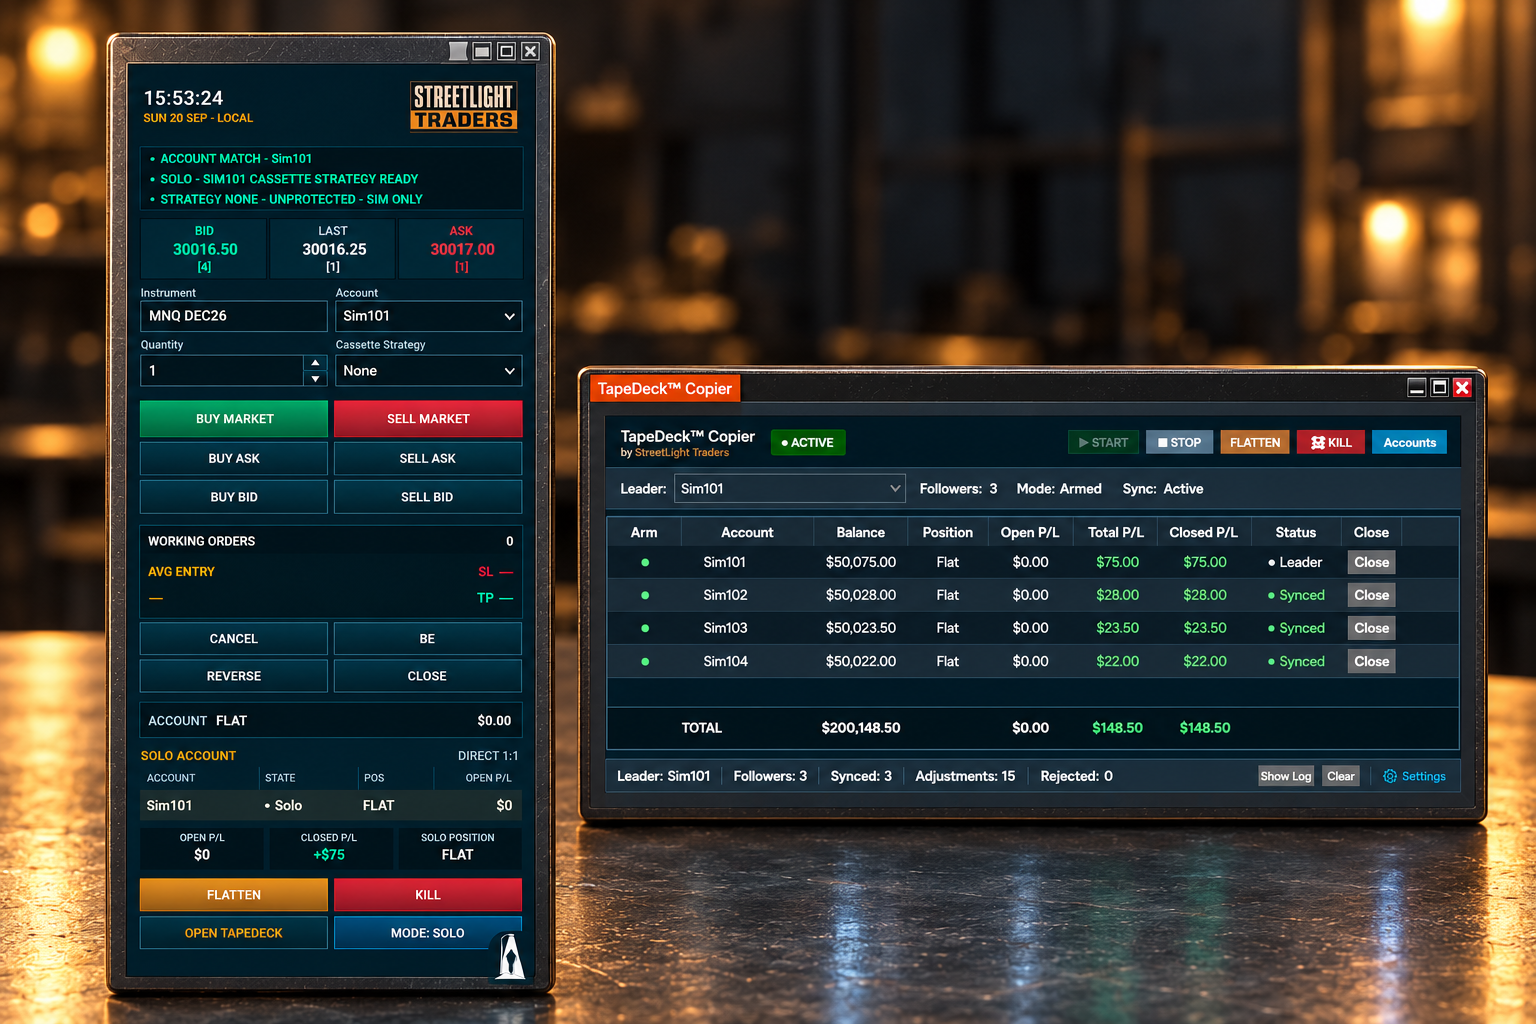Stop the copier with the STOP button

point(1180,442)
